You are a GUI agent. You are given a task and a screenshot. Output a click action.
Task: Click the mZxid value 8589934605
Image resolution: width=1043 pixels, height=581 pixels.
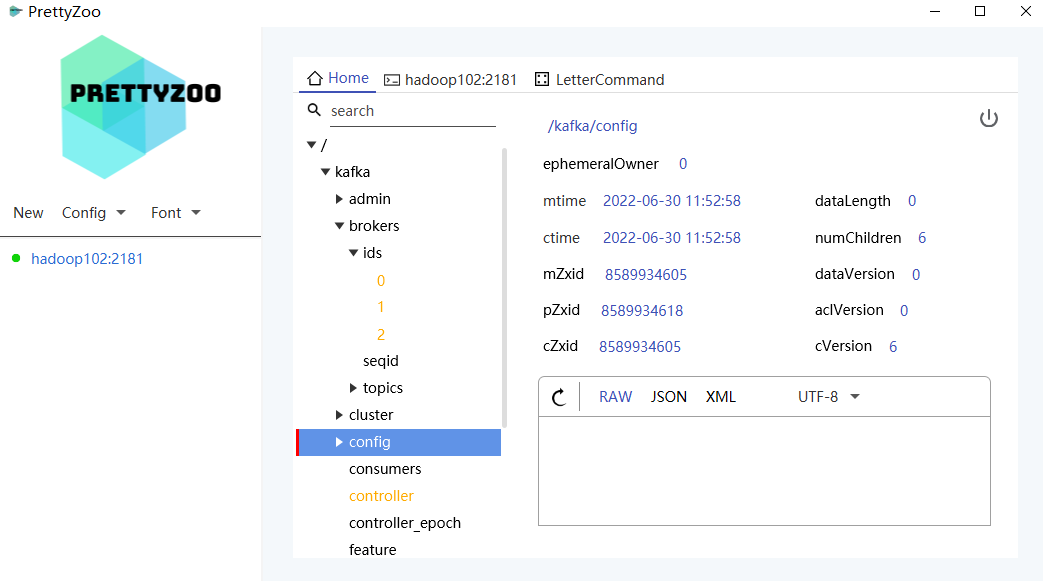pos(646,275)
